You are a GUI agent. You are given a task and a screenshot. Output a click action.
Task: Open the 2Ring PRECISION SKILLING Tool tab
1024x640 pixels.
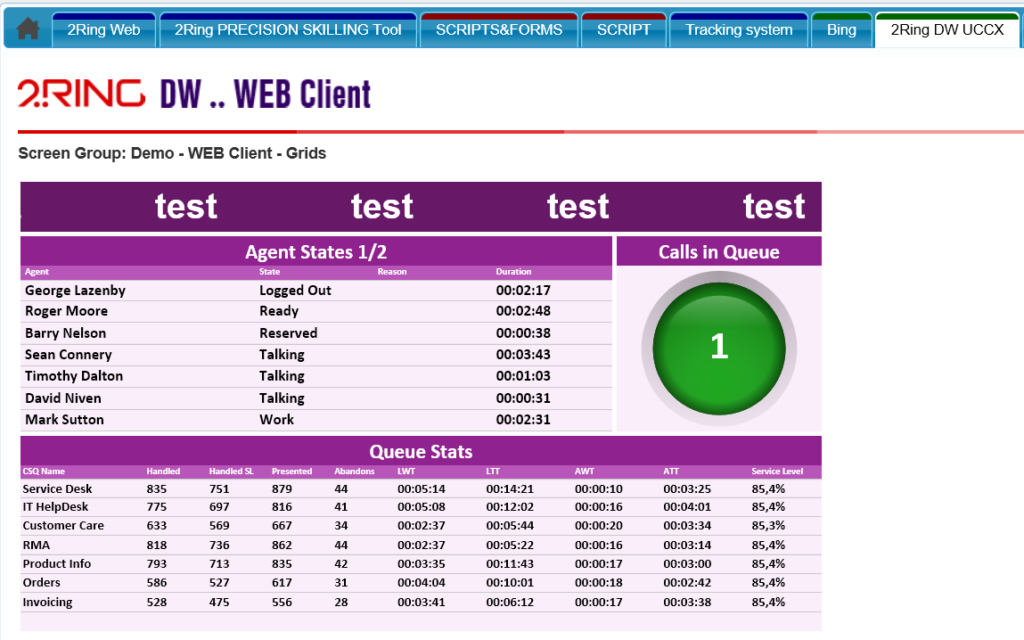coord(287,30)
